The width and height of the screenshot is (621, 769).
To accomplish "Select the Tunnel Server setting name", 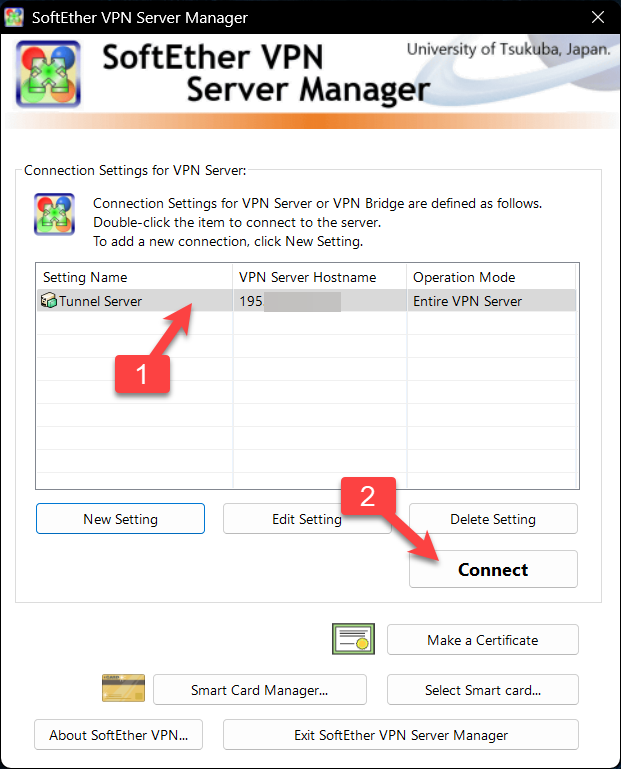I will point(101,301).
